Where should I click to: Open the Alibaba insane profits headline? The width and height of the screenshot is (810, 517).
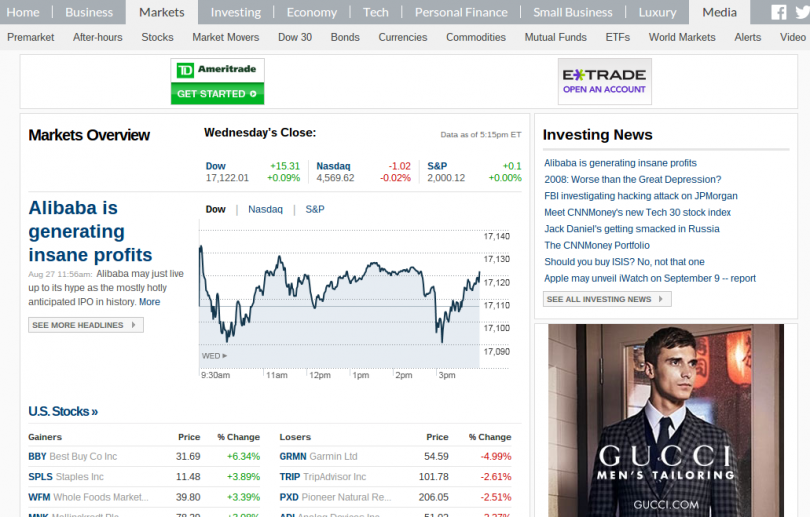tap(90, 231)
